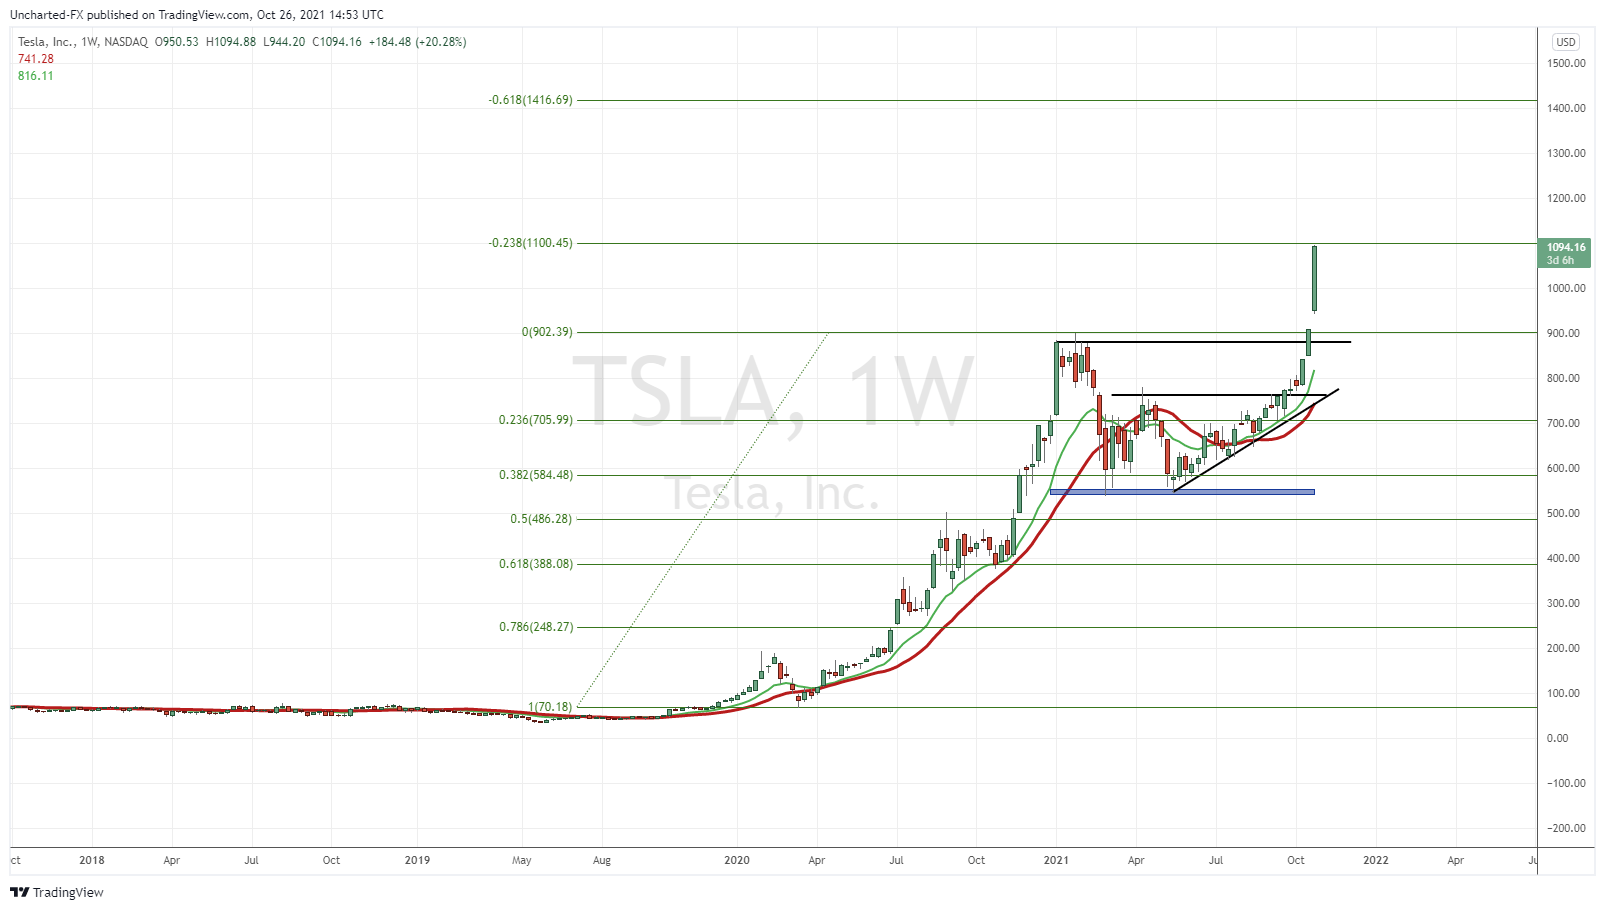
Task: Click the 0.236(705.99) retracement label
Action: (536, 420)
